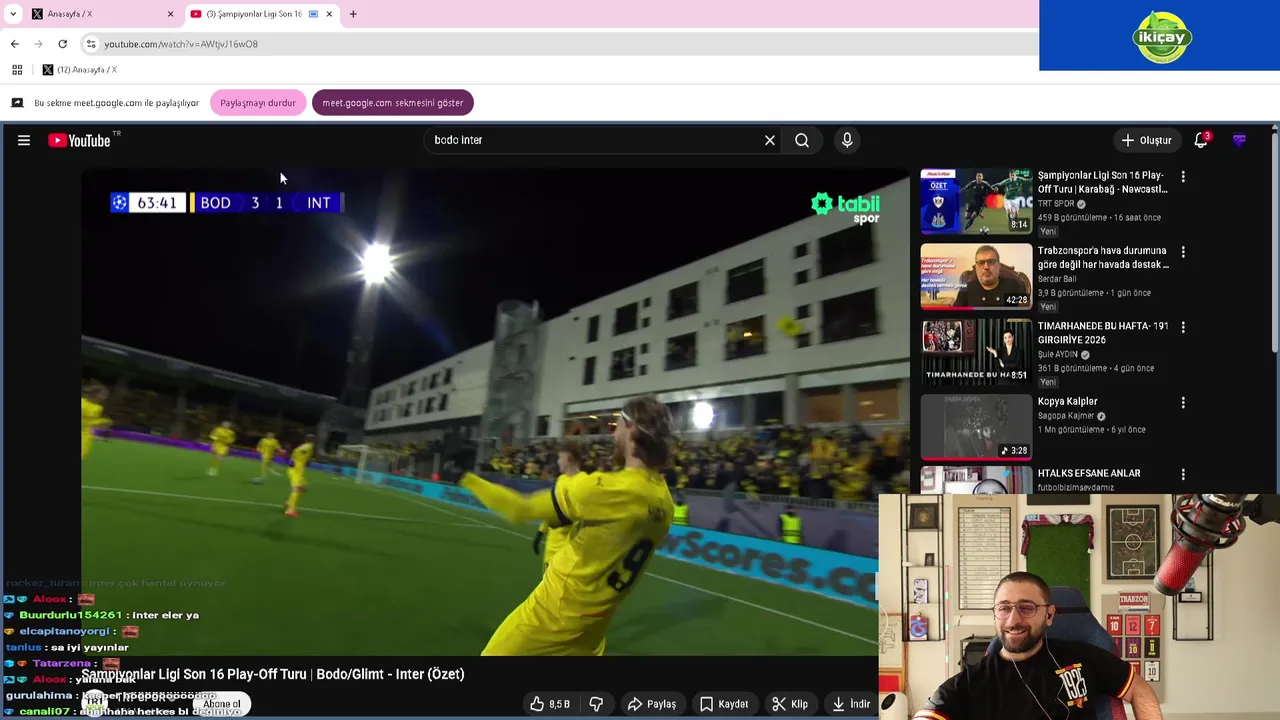This screenshot has height=720, width=1280.
Task: Open options for TIMARHANEDE BU HAFTA video
Action: [1183, 327]
